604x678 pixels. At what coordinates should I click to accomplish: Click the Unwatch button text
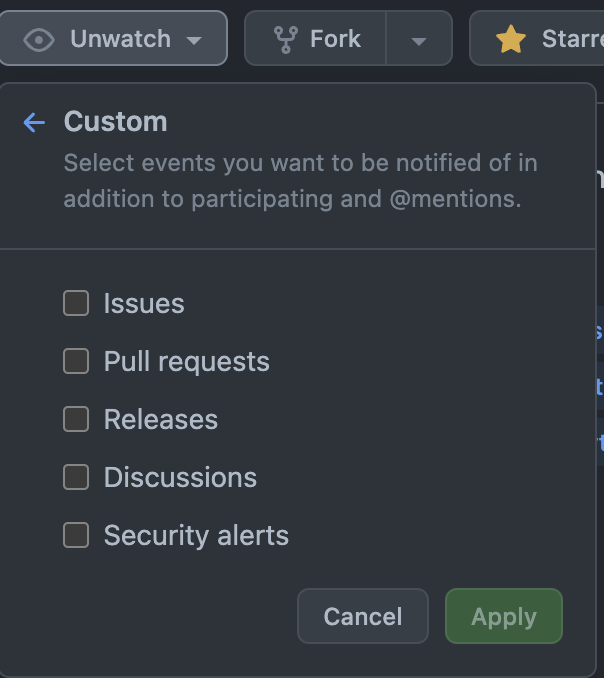(121, 39)
